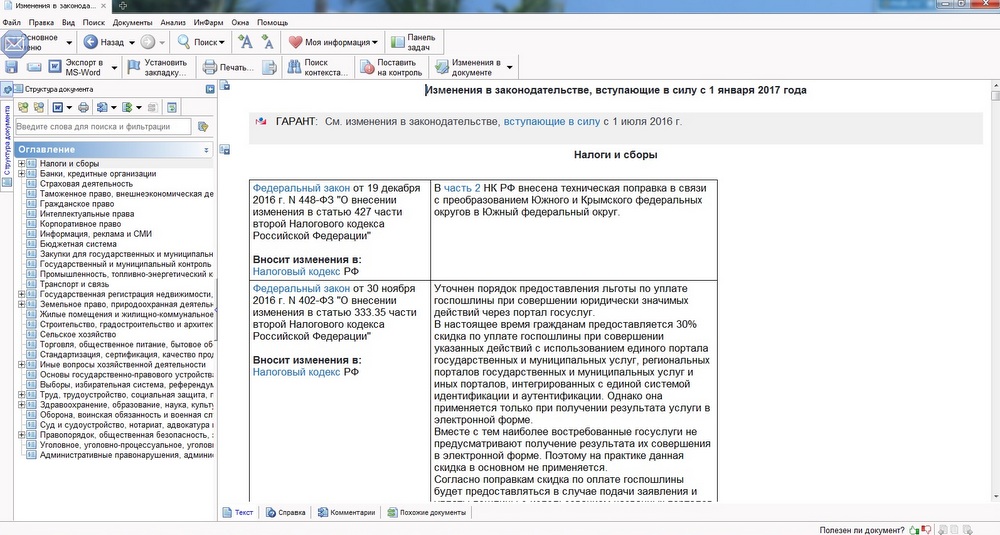
Task: Expand Иные вопросы хозяйственной деятельности node
Action: pos(21,365)
